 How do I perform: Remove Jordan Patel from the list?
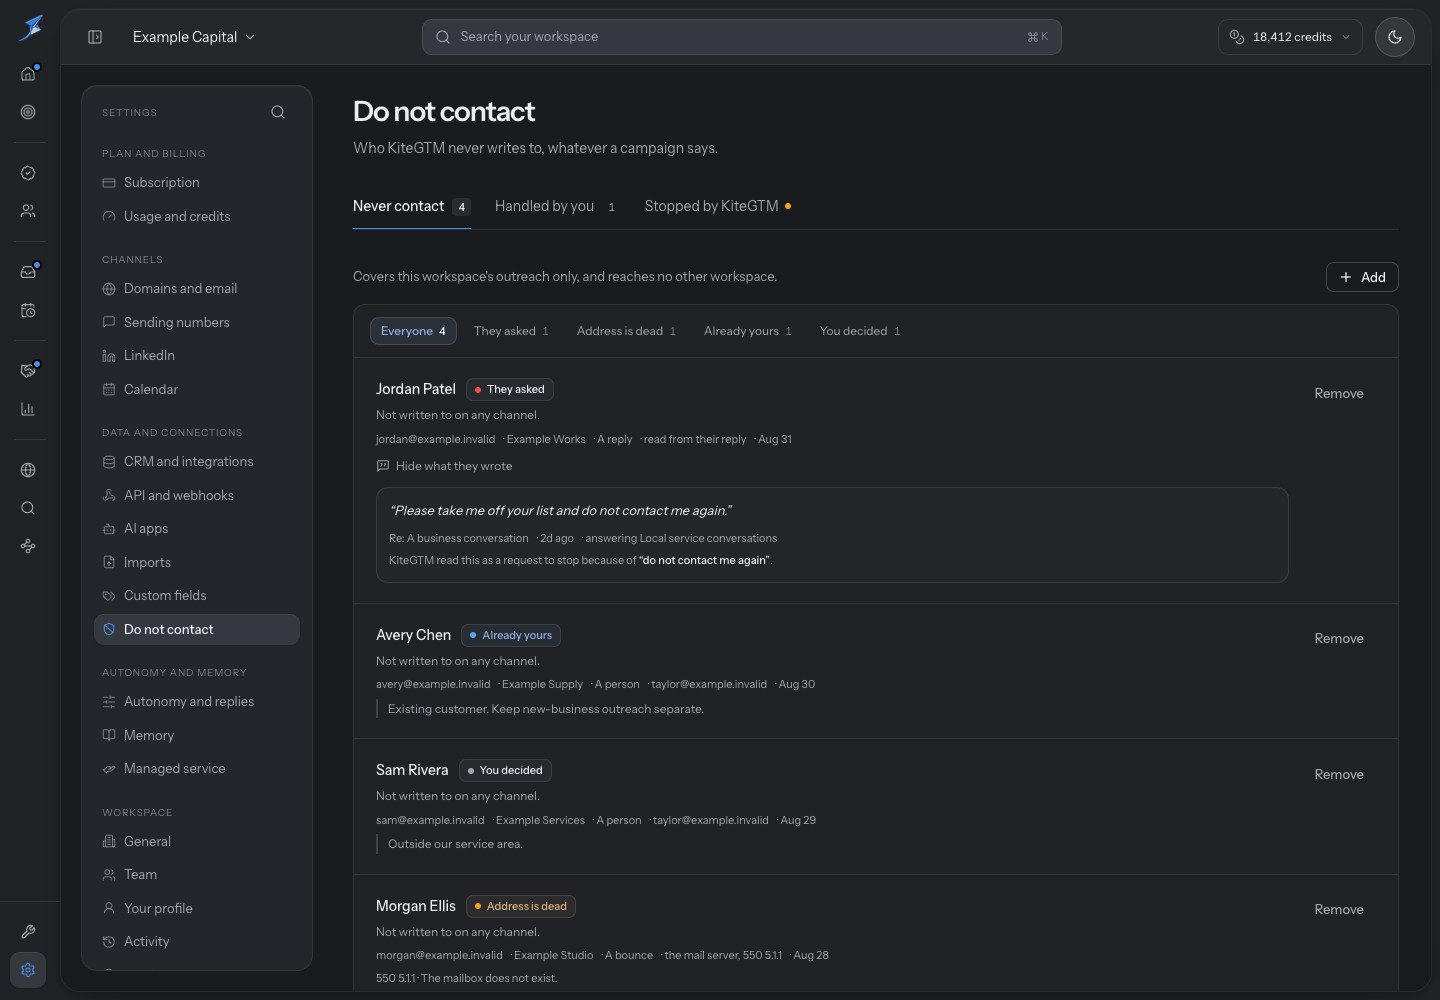point(1339,394)
